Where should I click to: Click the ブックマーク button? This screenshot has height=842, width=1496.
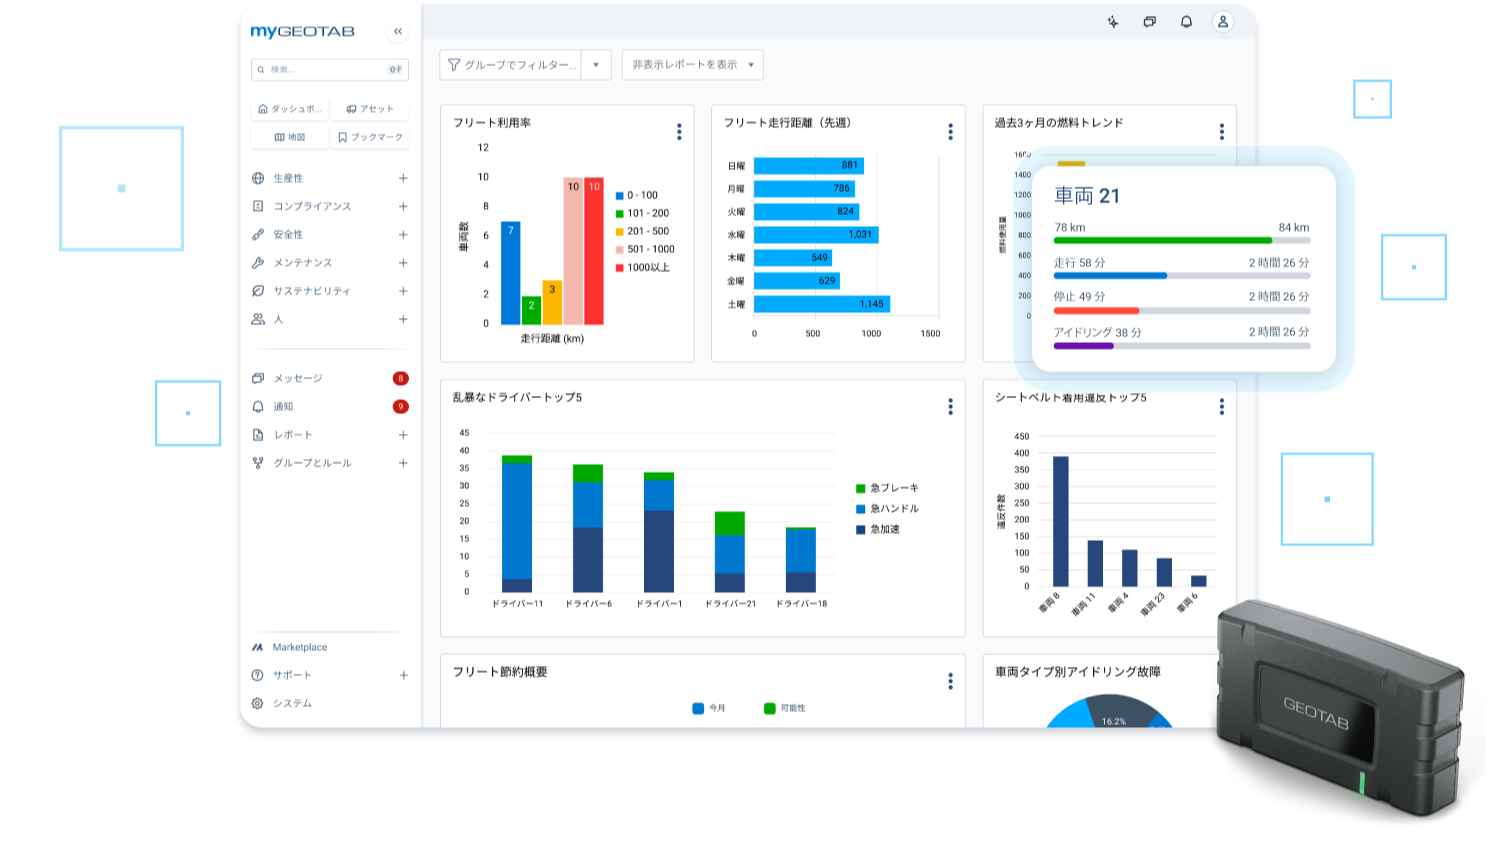370,137
